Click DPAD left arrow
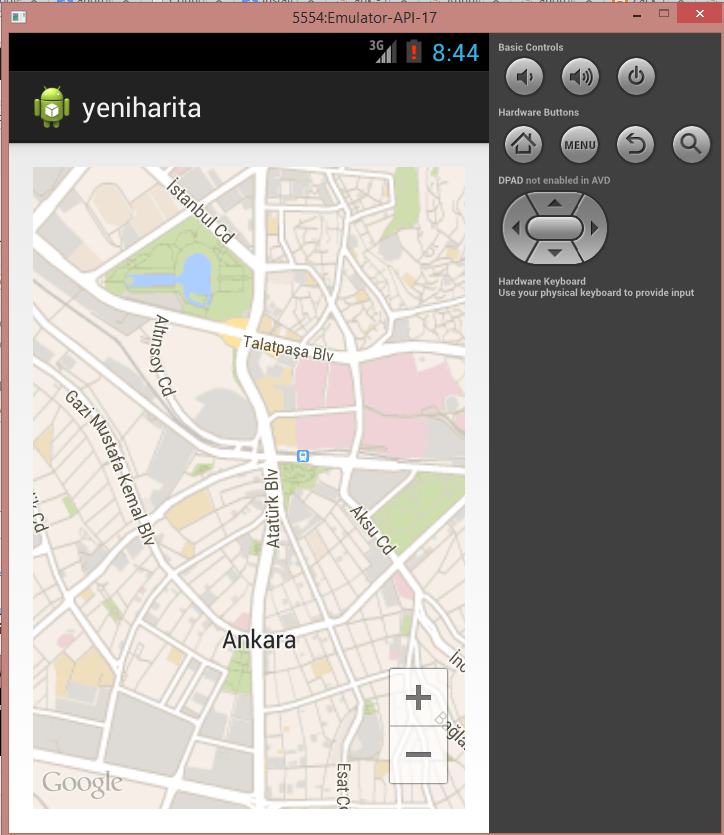This screenshot has height=835, width=724. 515,228
